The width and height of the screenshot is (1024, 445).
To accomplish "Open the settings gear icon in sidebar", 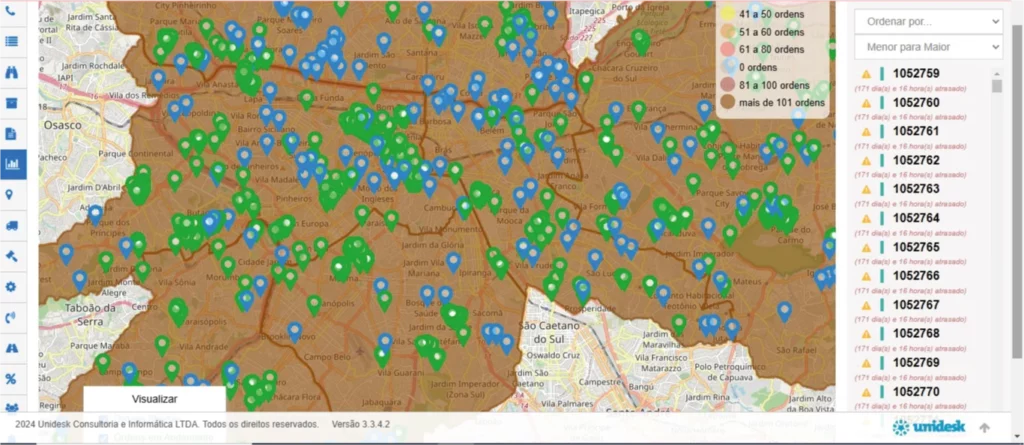I will click(x=12, y=287).
